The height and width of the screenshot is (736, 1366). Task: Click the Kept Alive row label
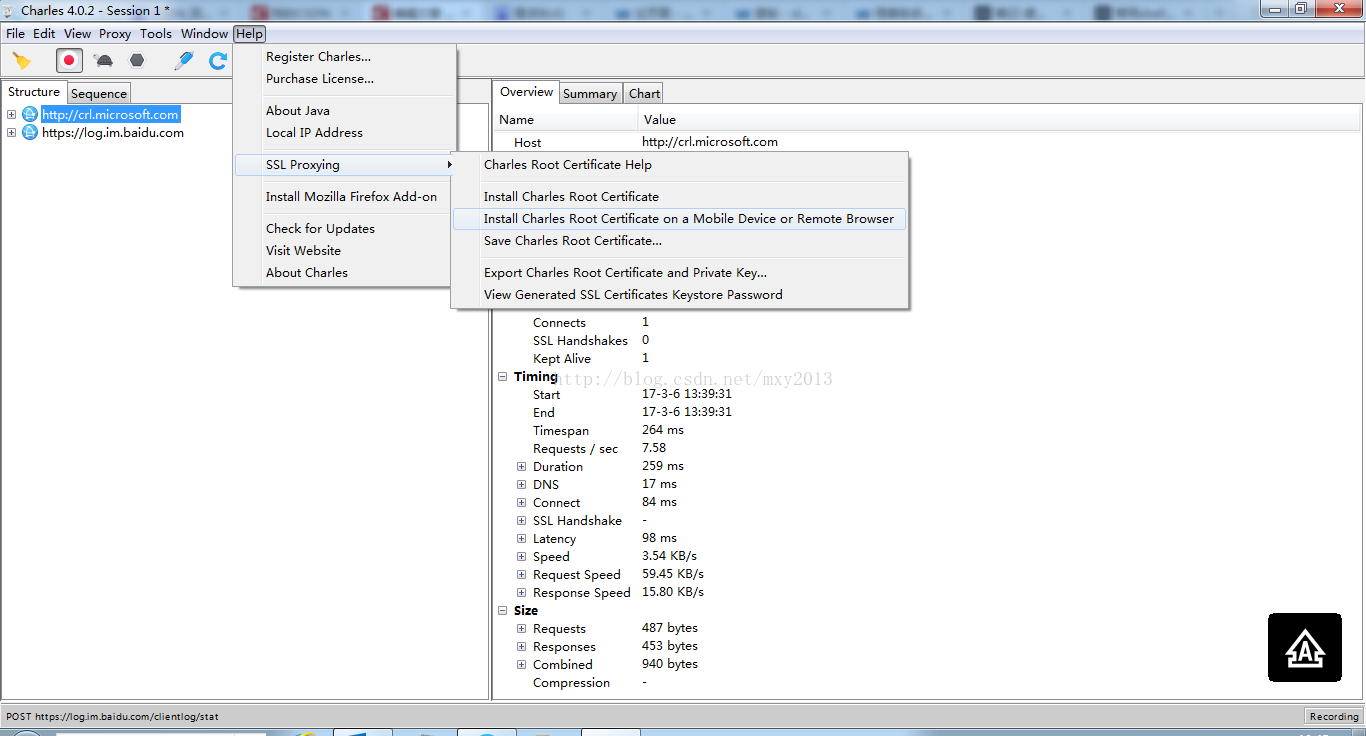[x=562, y=359]
